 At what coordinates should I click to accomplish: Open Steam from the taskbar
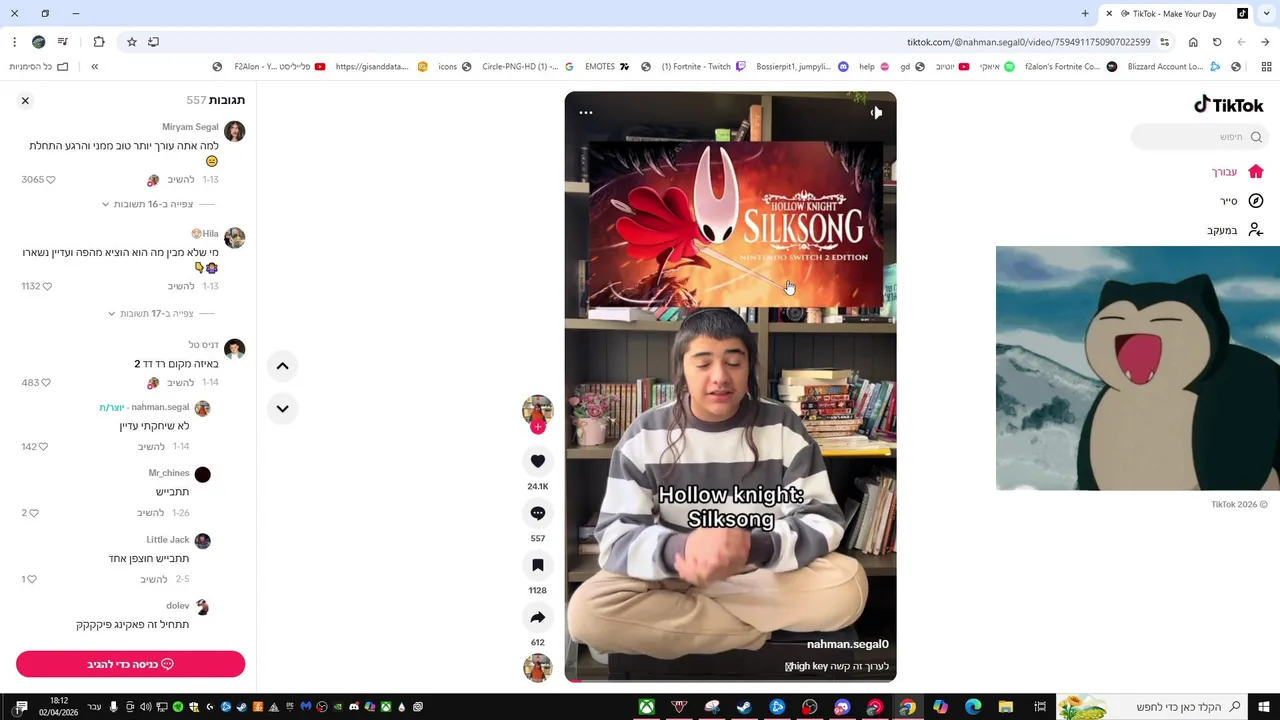point(744,707)
